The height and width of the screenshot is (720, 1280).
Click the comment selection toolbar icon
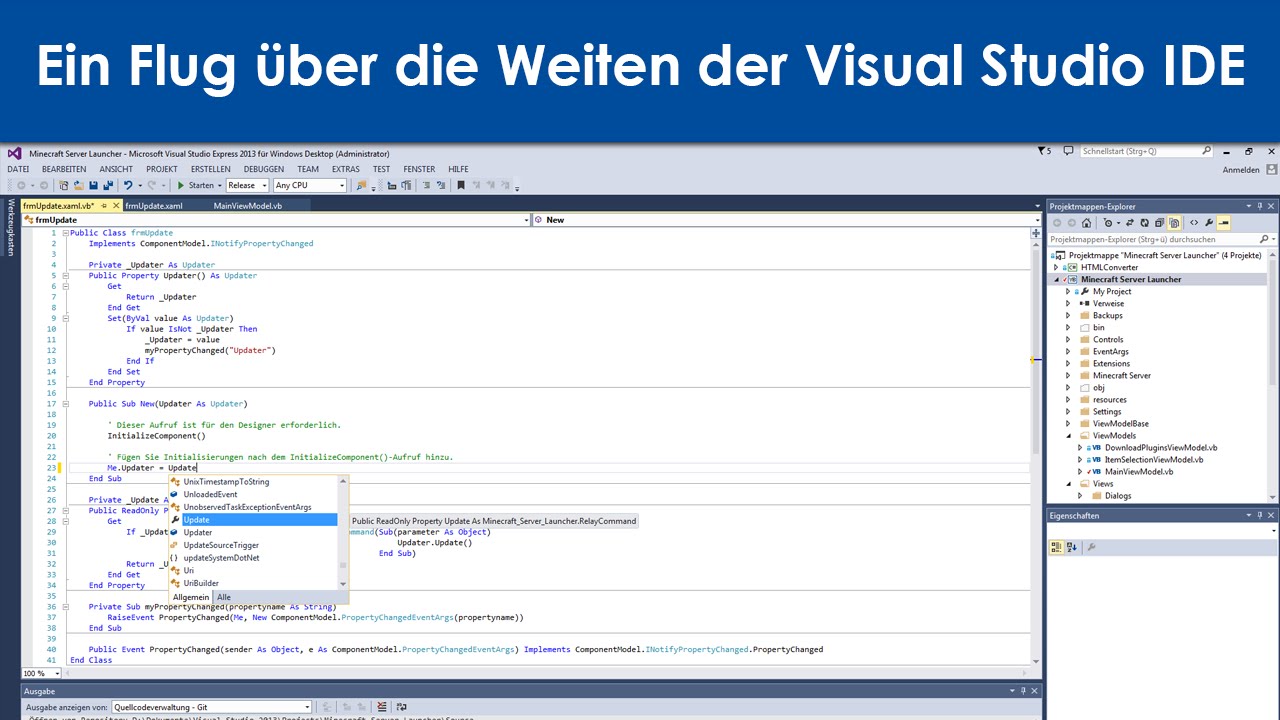tap(425, 185)
